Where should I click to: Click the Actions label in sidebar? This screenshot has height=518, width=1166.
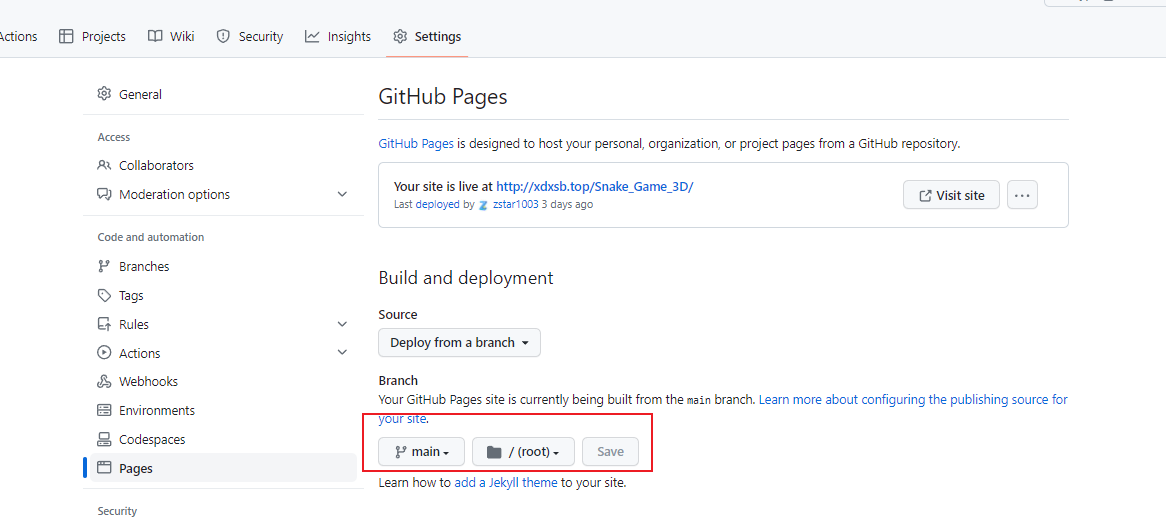[140, 353]
